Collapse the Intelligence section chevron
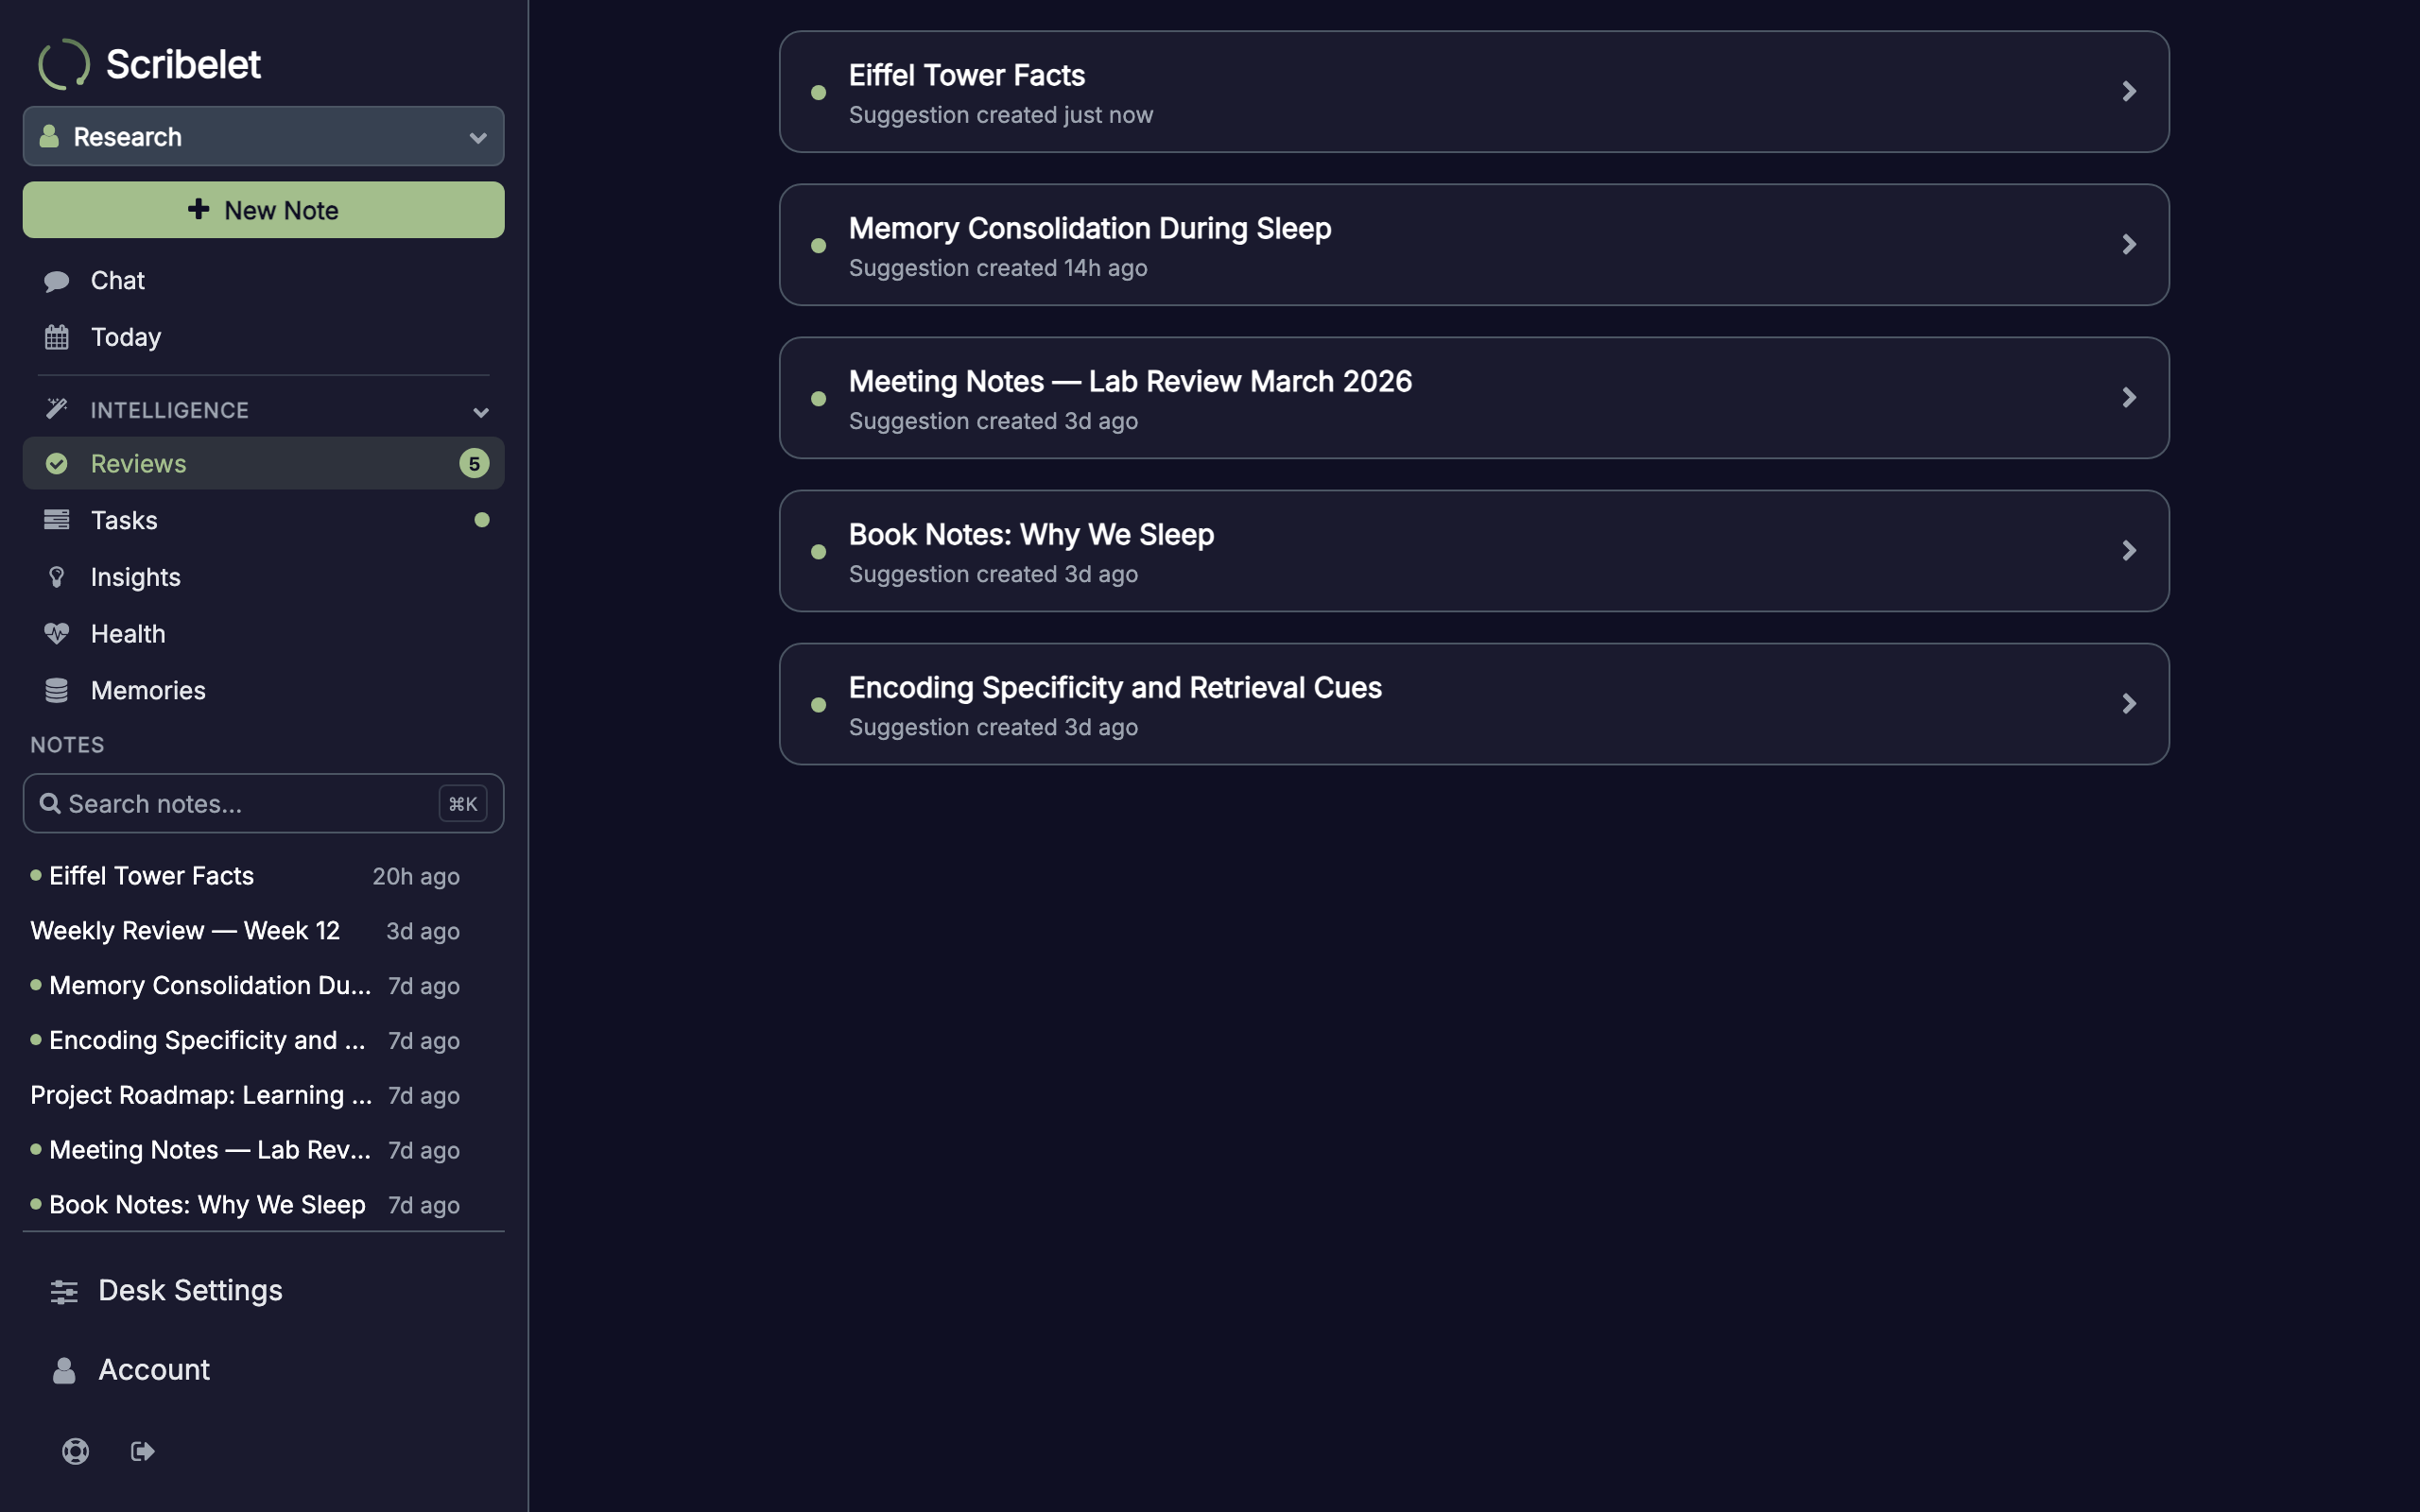 (481, 411)
